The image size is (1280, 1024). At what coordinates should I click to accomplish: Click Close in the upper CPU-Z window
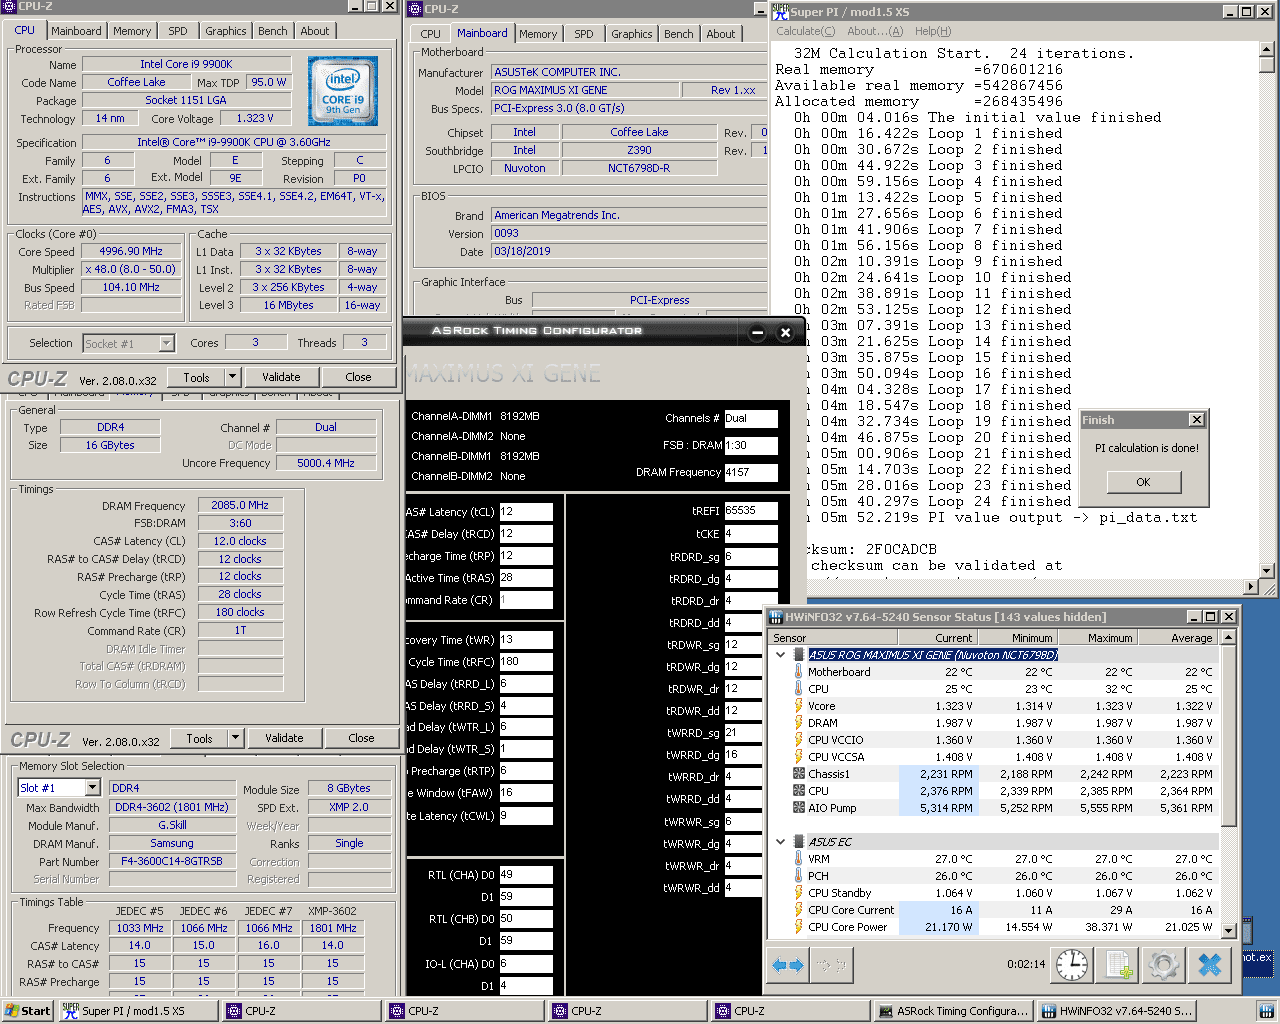coord(358,377)
